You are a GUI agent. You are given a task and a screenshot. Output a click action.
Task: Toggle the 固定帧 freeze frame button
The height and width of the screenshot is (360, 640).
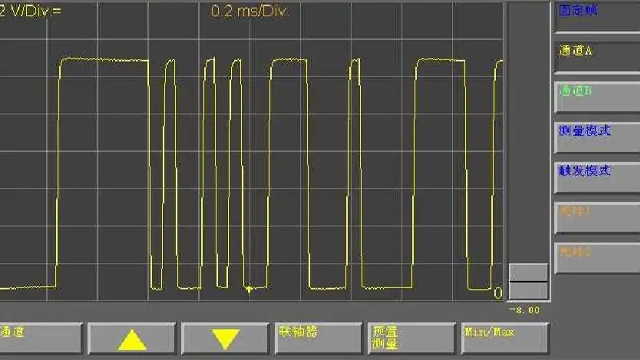tap(597, 17)
